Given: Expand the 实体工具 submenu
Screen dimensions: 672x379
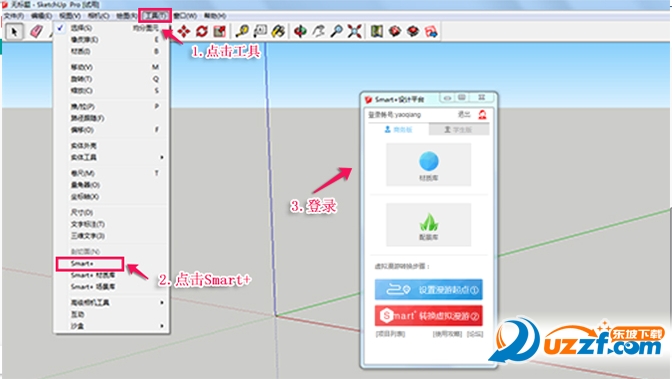Looking at the screenshot, I should pos(111,157).
